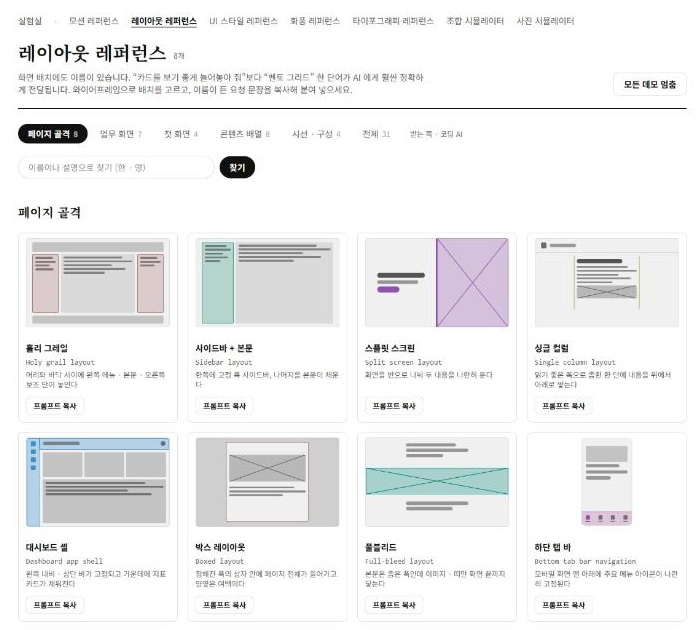This screenshot has width=700, height=630.
Task: Select the 풀블리드 wireframe preview
Action: pos(437,482)
